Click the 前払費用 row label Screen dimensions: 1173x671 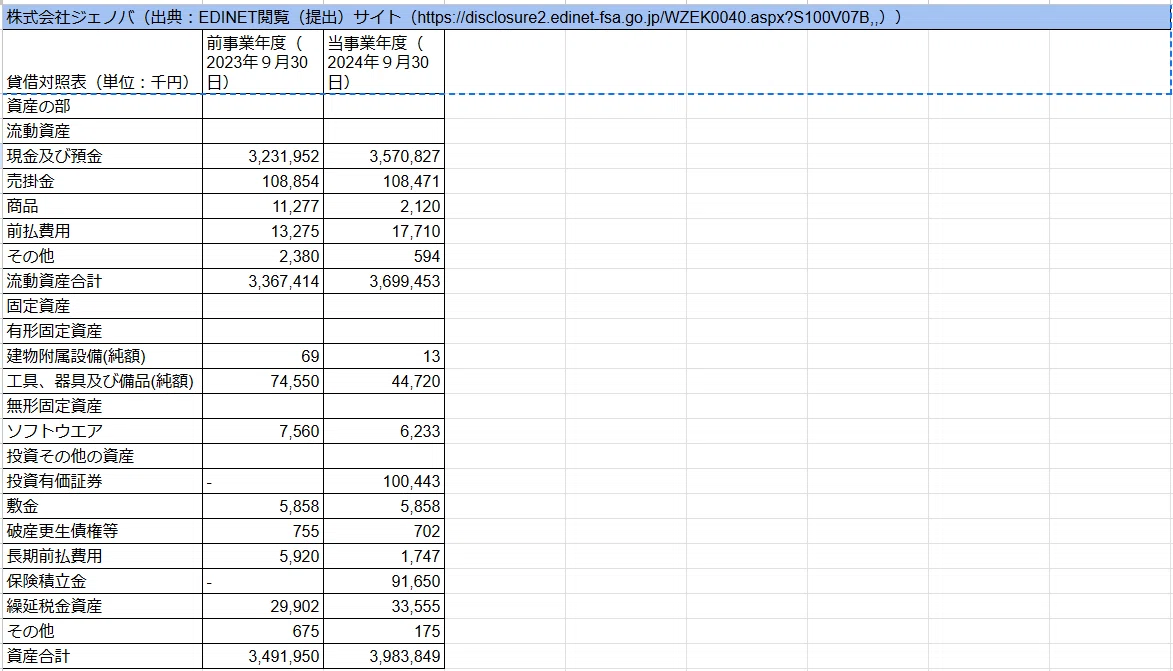pyautogui.click(x=102, y=232)
